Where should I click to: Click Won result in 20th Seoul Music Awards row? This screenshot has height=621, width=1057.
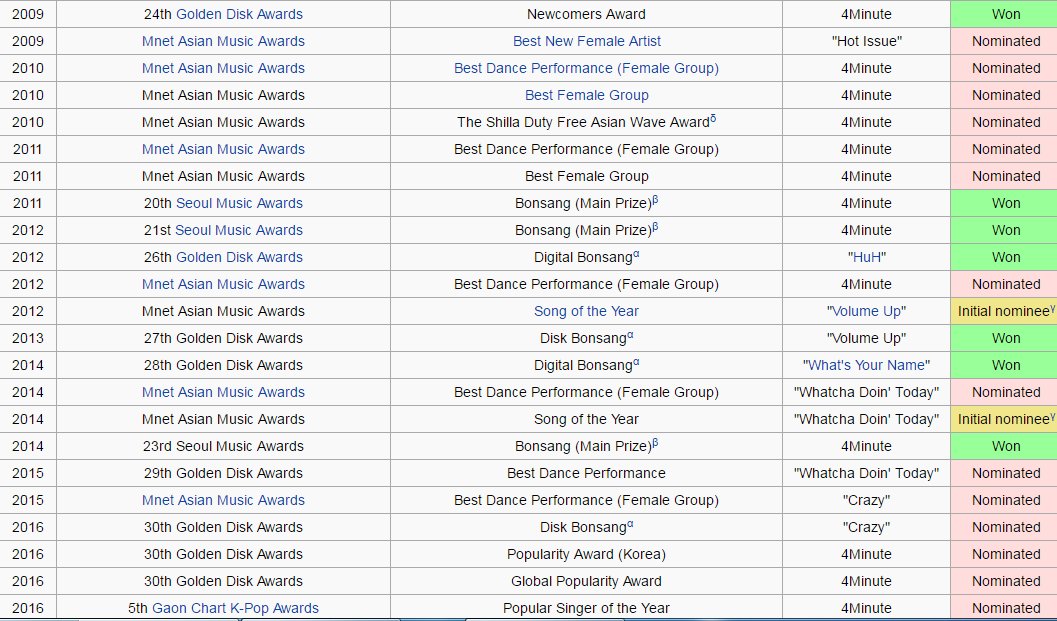[x=1006, y=203]
